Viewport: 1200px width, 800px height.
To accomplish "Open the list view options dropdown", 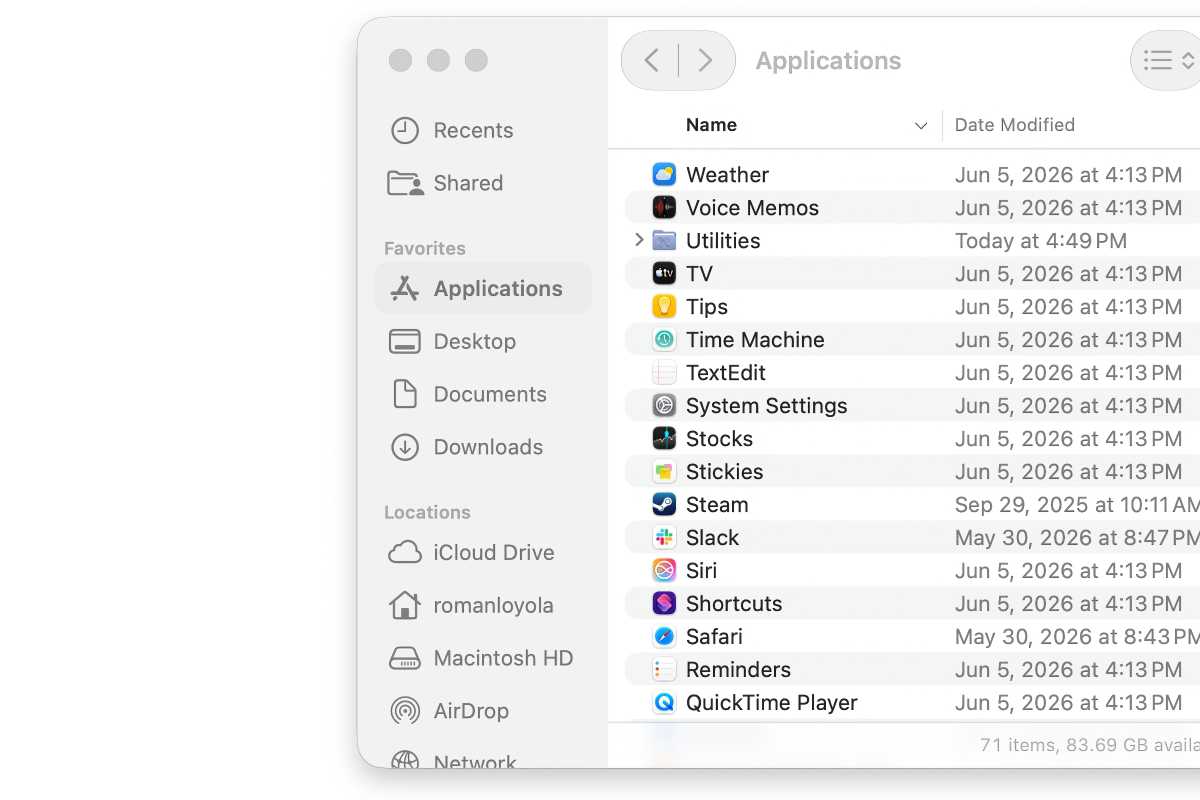I will click(x=1168, y=61).
